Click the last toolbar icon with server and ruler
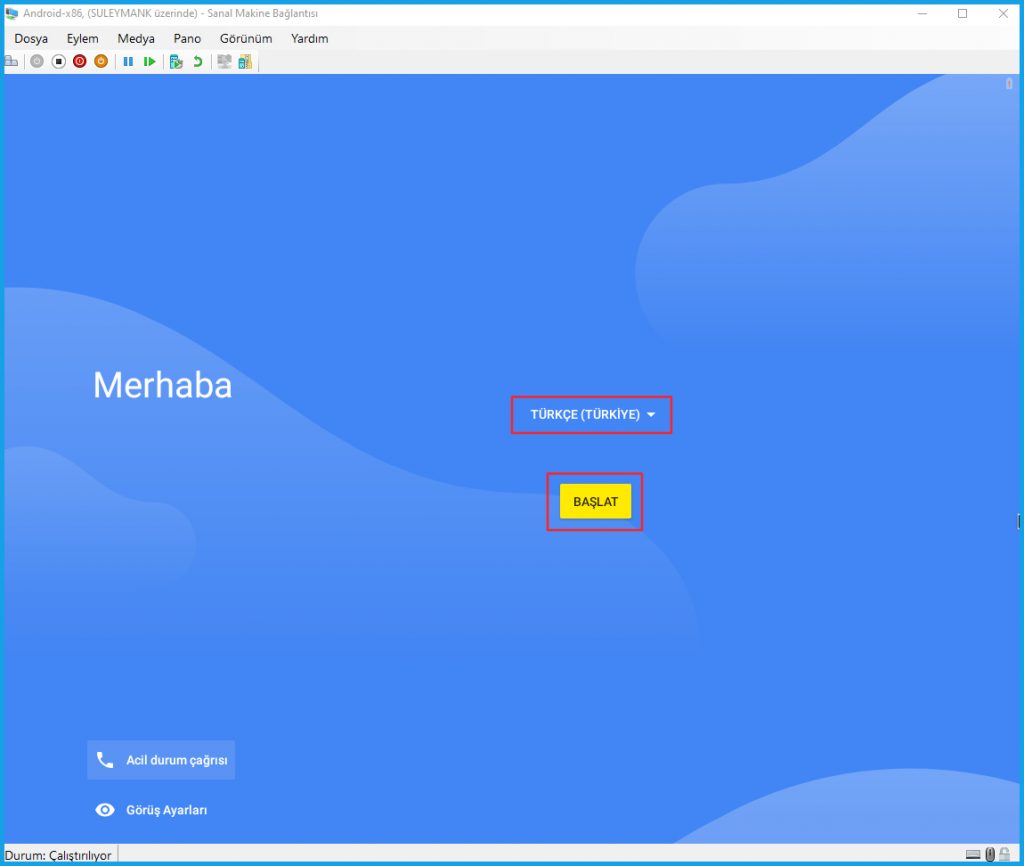Image resolution: width=1024 pixels, height=866 pixels. 245,61
